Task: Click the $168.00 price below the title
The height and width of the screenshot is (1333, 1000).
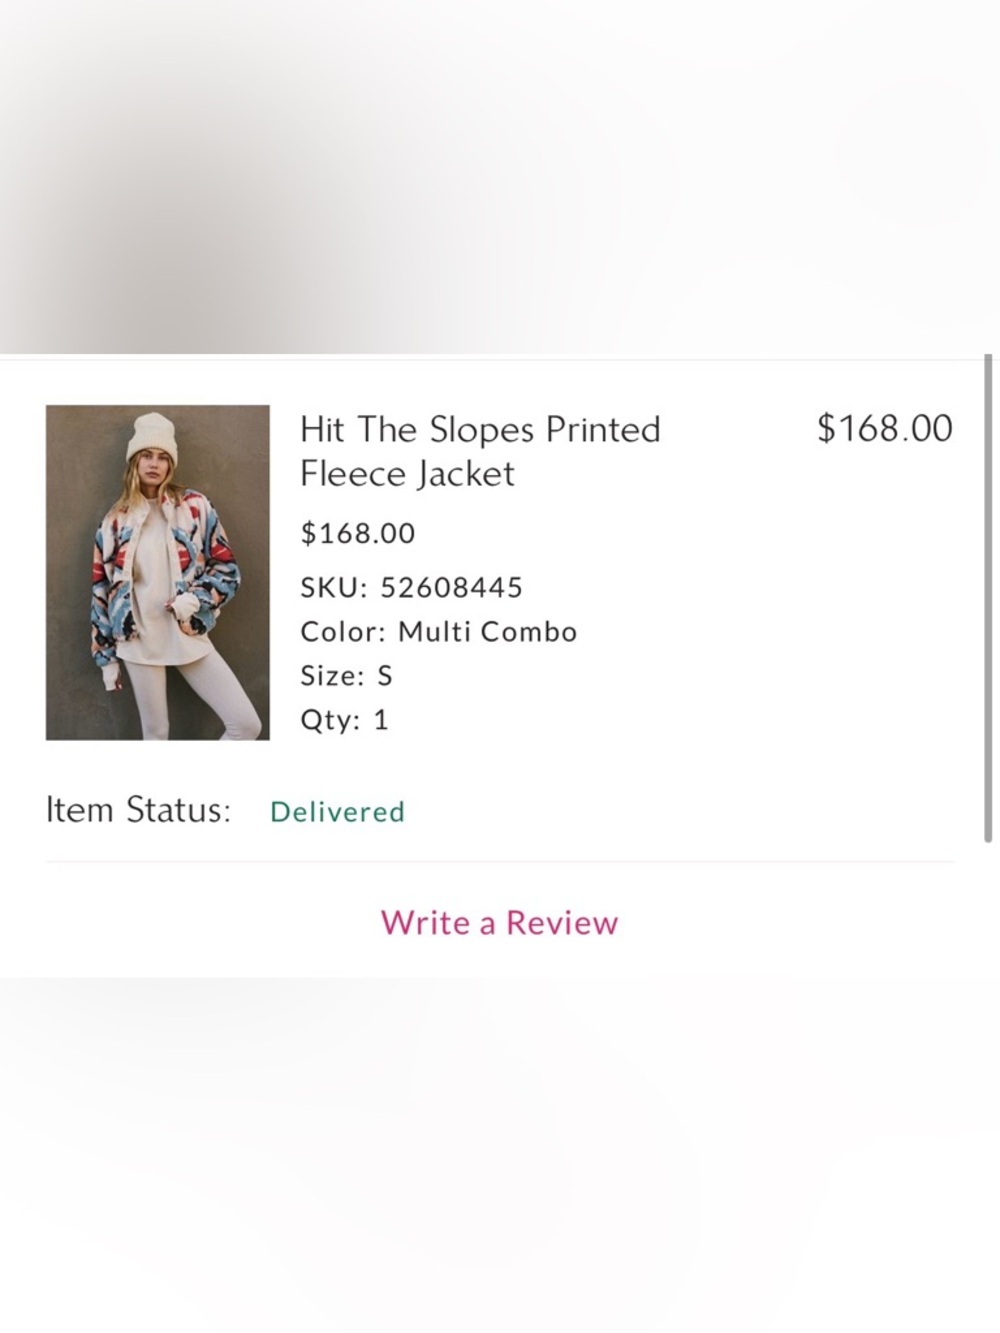Action: click(x=357, y=533)
